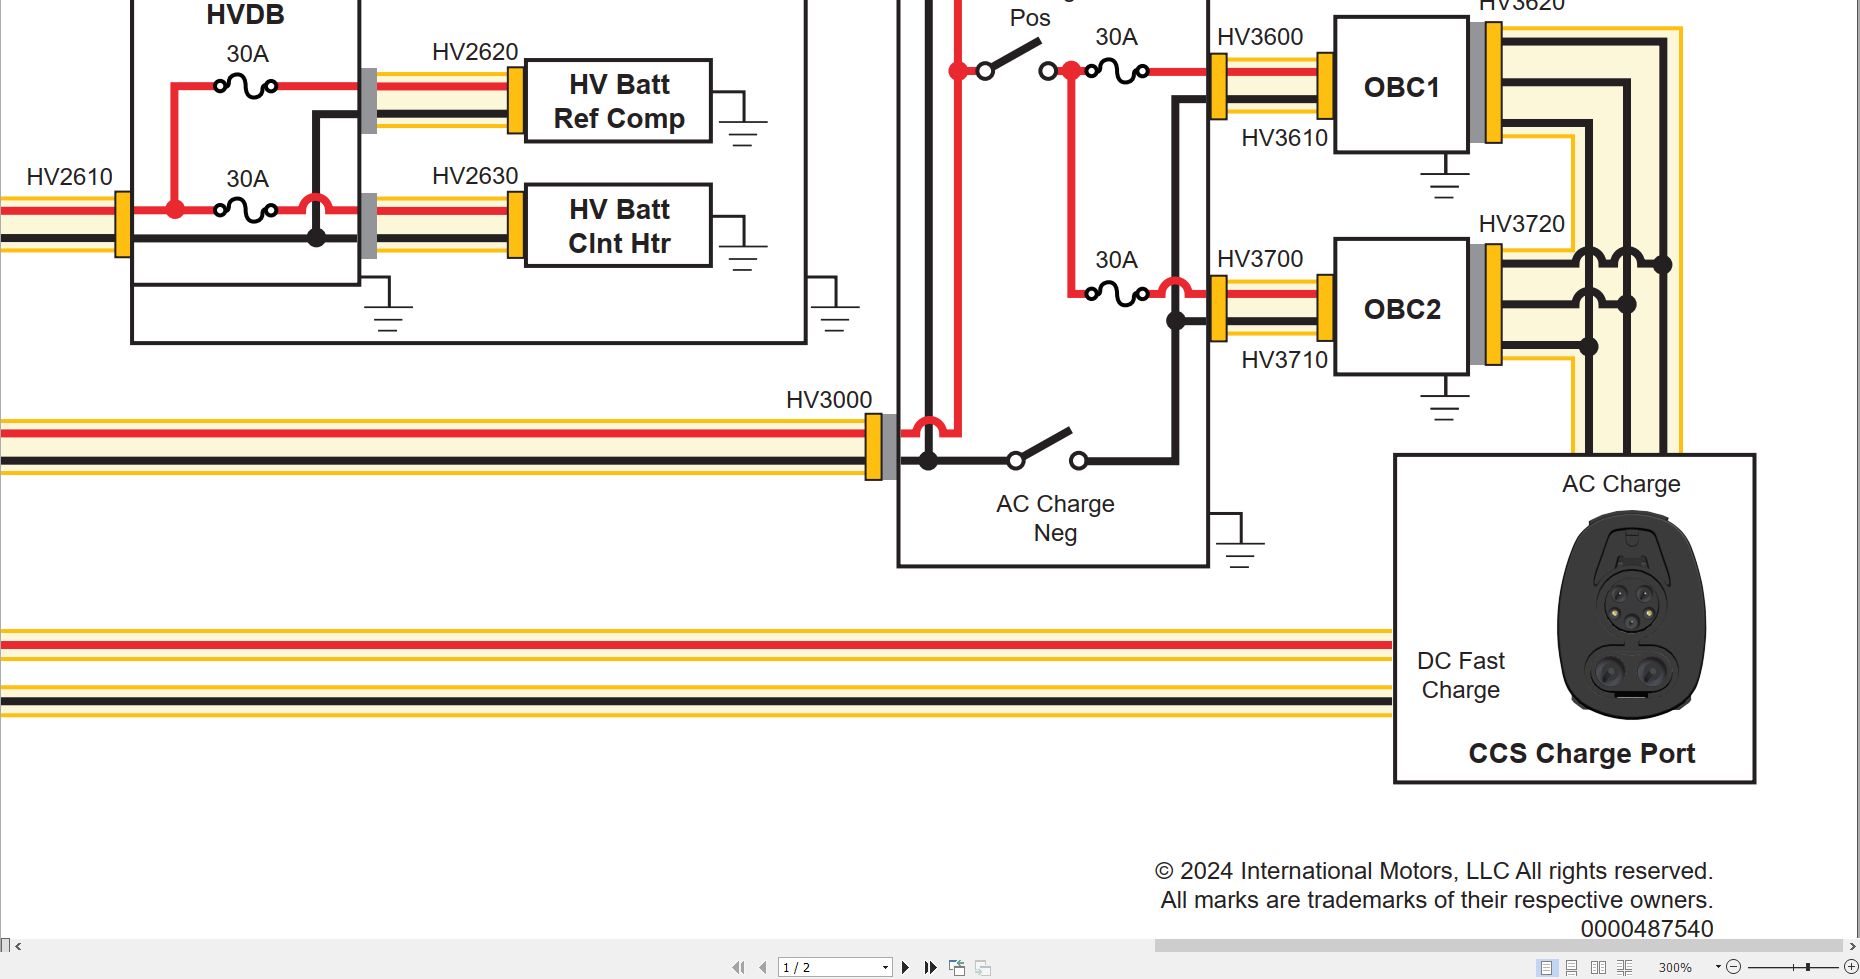Click the horizontal scrollbar left arrow
Viewport: 1860px width, 979px height.
point(18,945)
